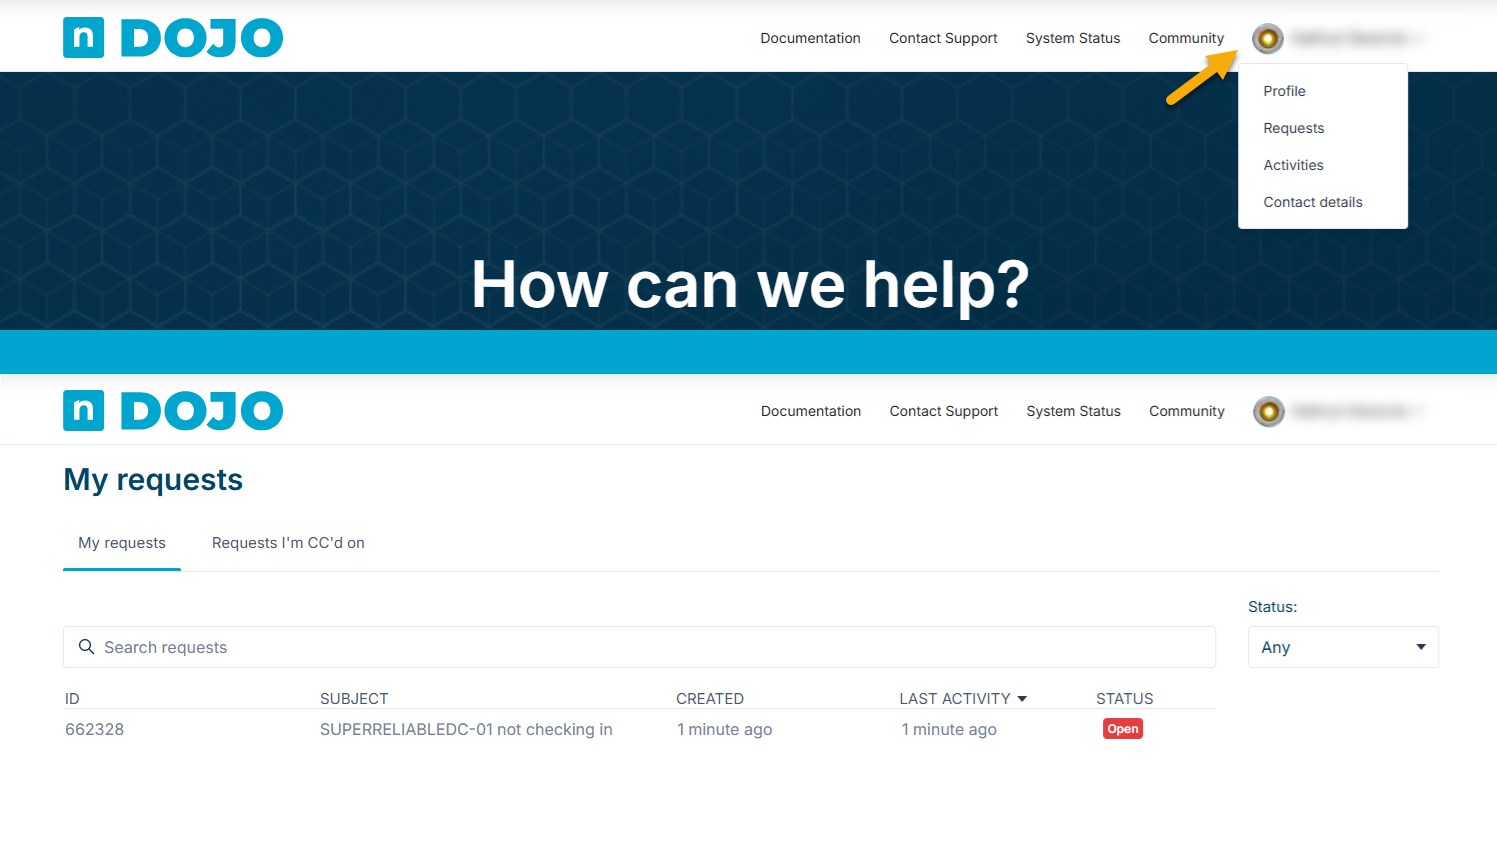Click the N-able Dojo logo in the top banner header
The width and height of the screenshot is (1497, 865).
(172, 38)
